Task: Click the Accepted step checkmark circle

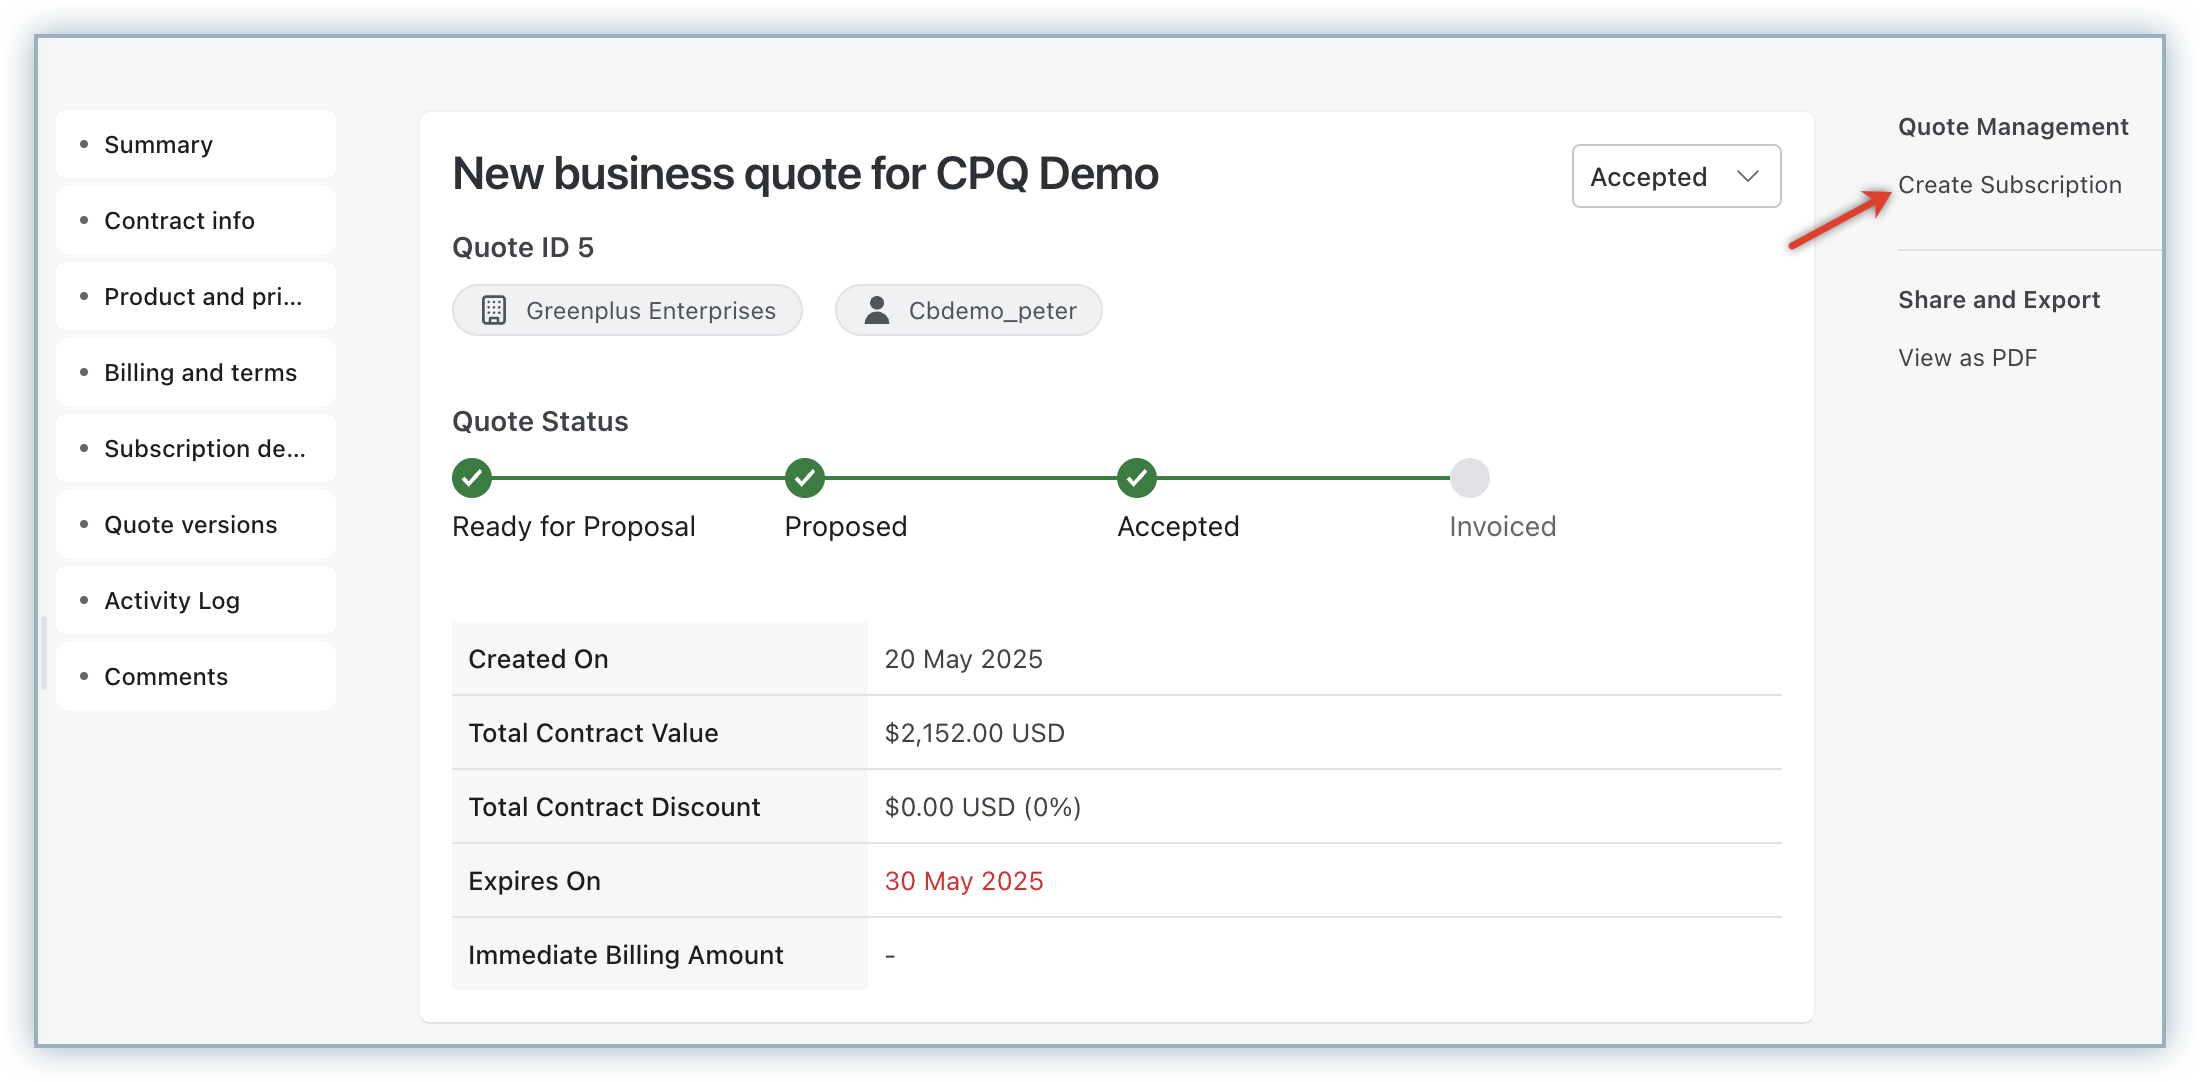Action: click(1137, 478)
